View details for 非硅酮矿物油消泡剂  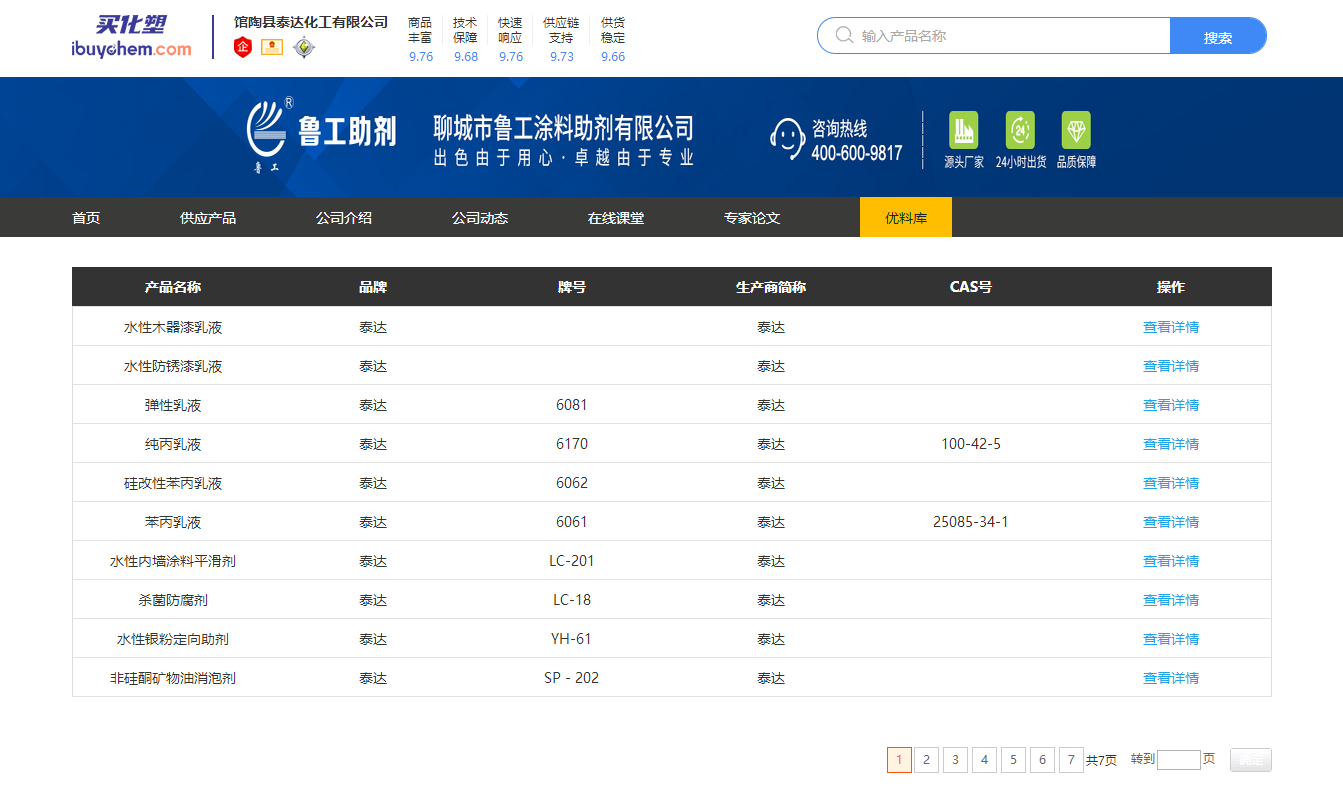pos(1171,678)
